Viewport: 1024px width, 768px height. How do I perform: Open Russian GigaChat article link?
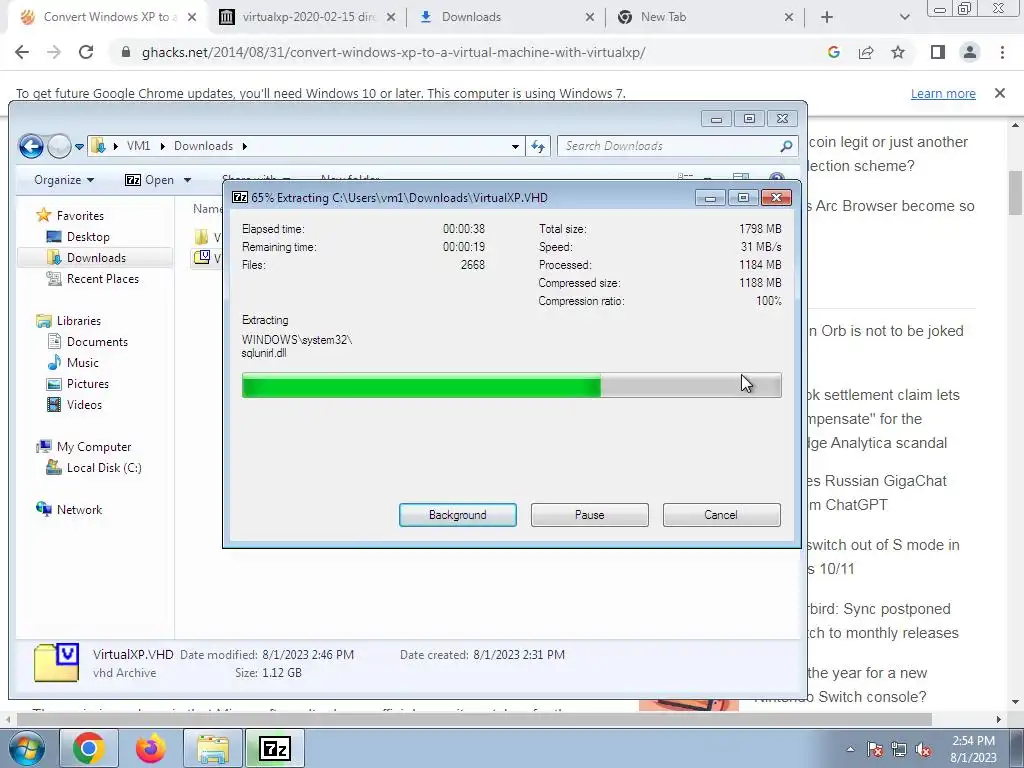[876, 493]
